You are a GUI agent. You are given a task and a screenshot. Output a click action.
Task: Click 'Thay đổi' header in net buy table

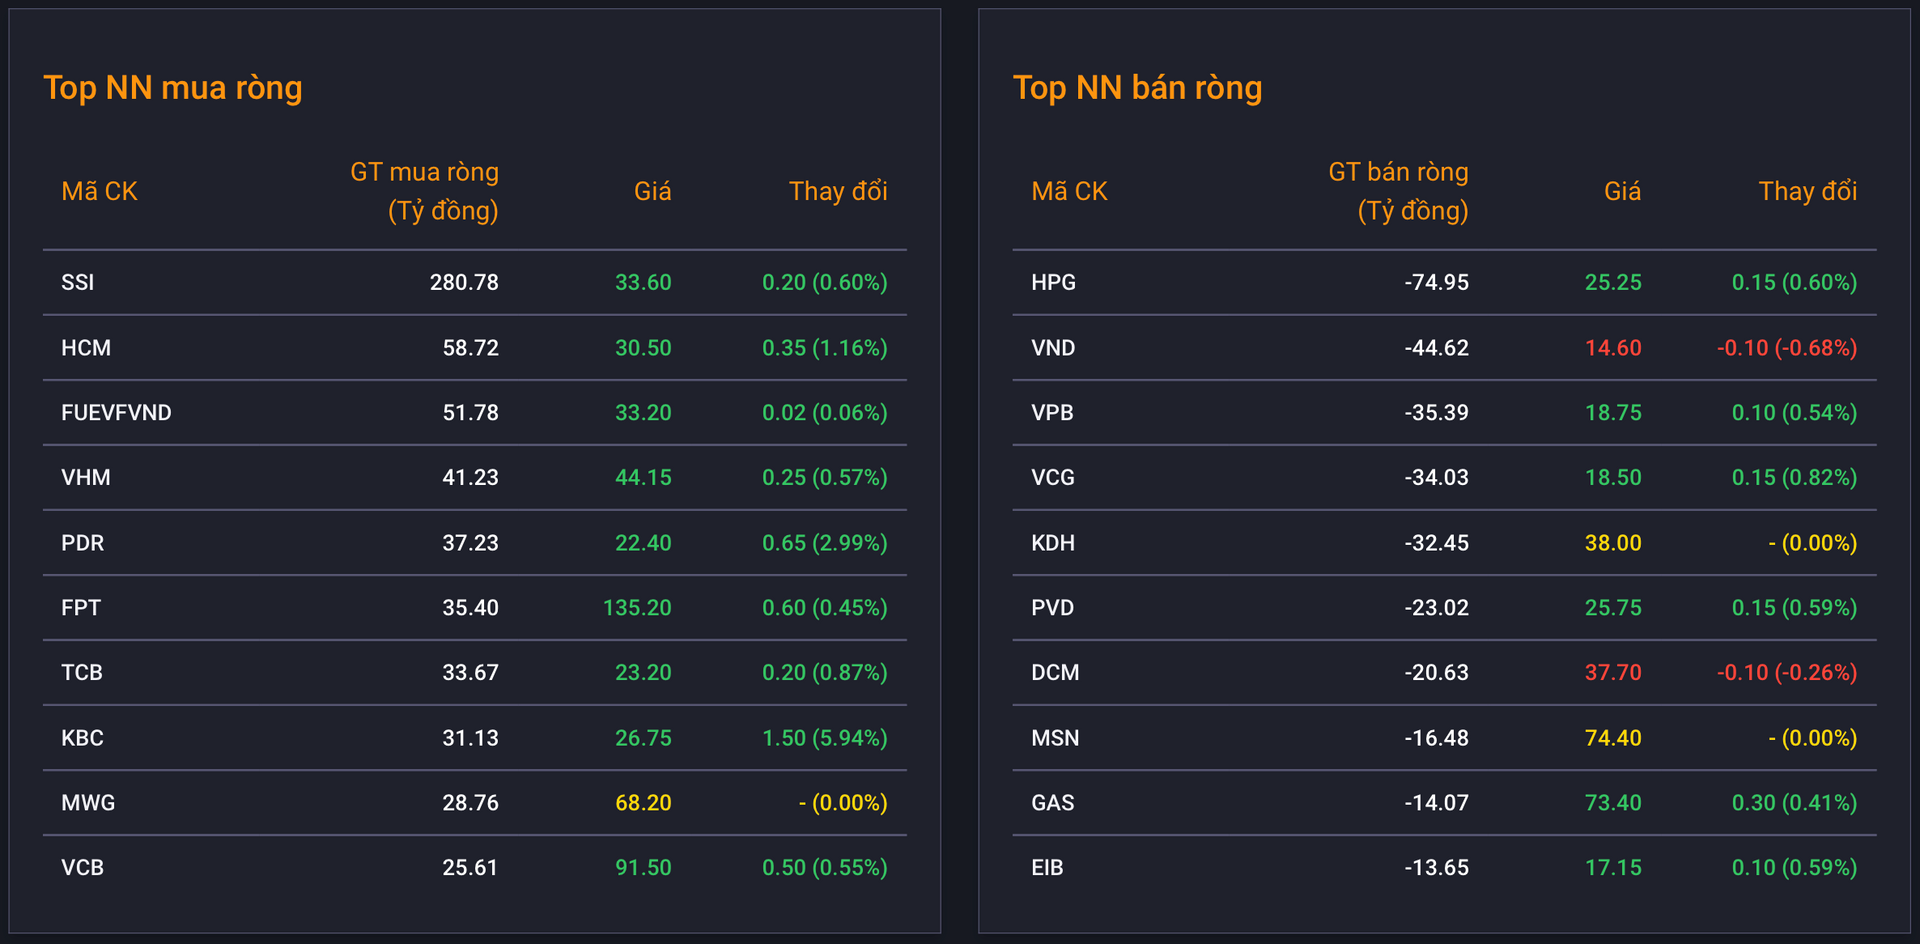point(838,191)
